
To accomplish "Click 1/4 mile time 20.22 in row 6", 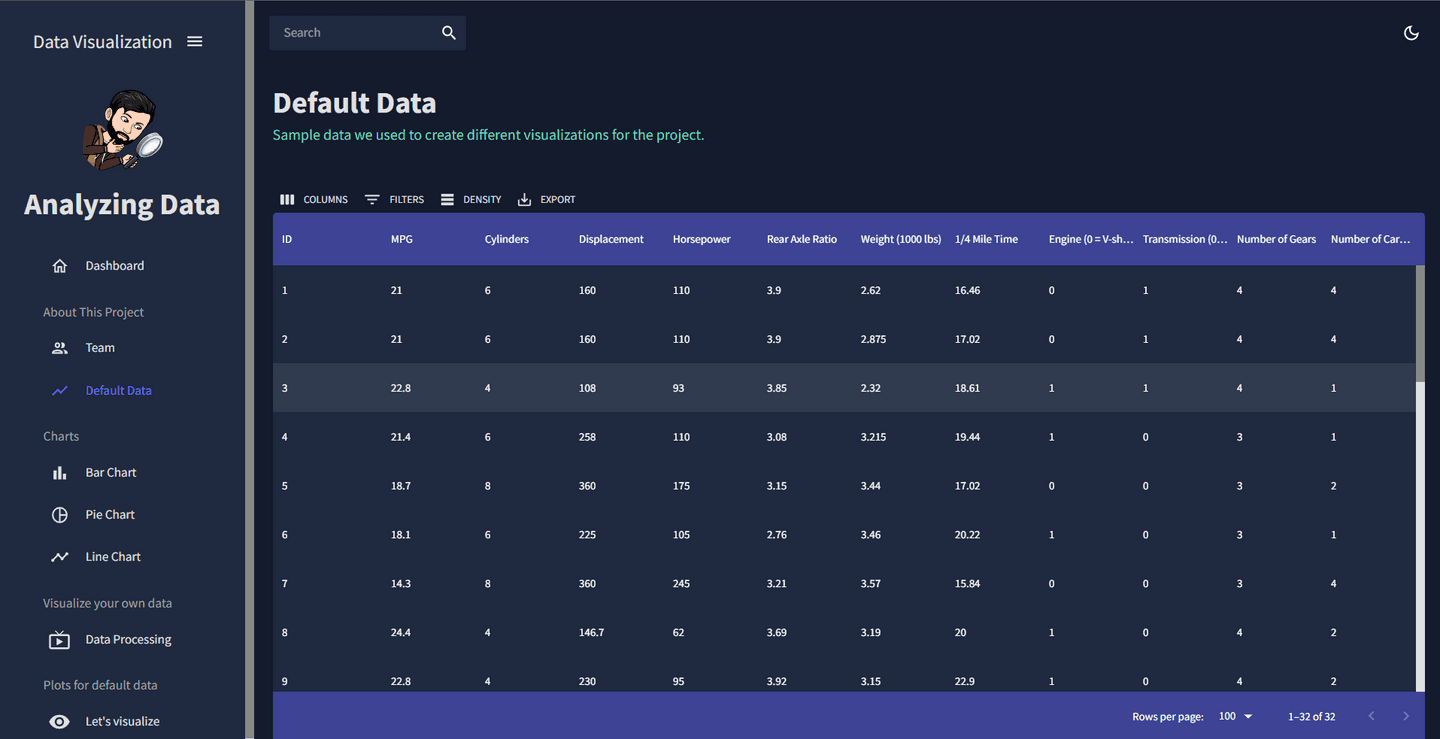I will (x=968, y=535).
